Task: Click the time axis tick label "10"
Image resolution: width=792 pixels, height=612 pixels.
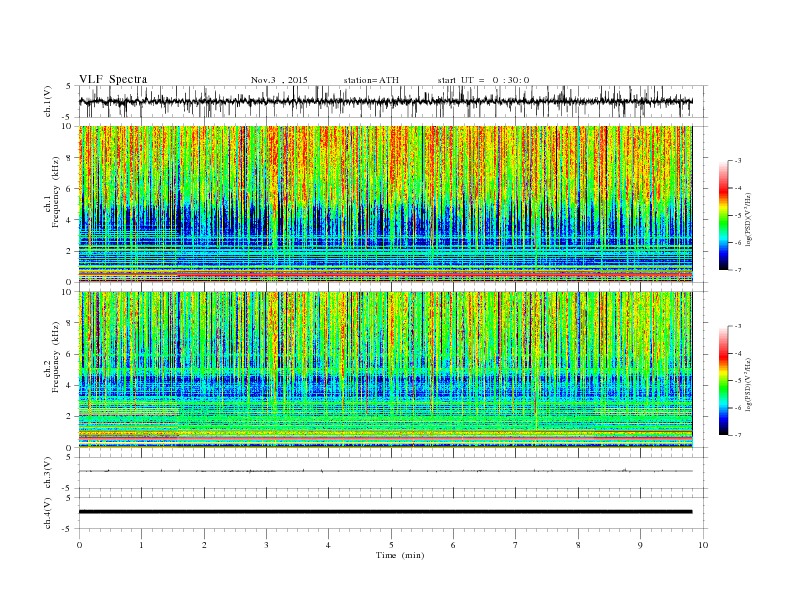Action: [703, 545]
